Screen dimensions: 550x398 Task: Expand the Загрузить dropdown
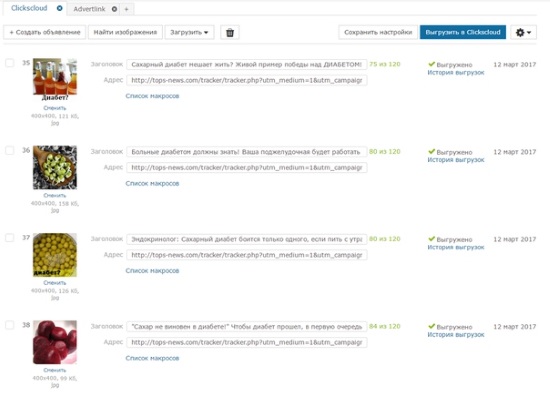click(189, 32)
